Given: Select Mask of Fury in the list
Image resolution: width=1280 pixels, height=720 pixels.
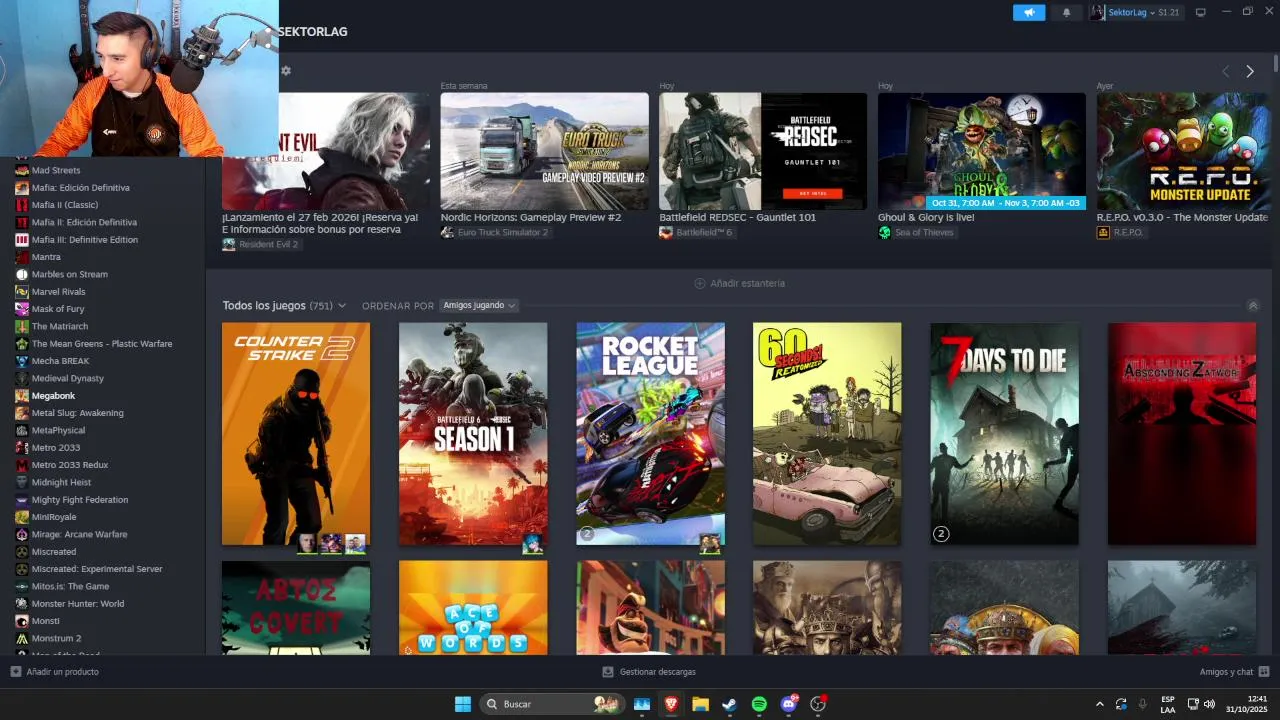Looking at the screenshot, I should (58, 309).
